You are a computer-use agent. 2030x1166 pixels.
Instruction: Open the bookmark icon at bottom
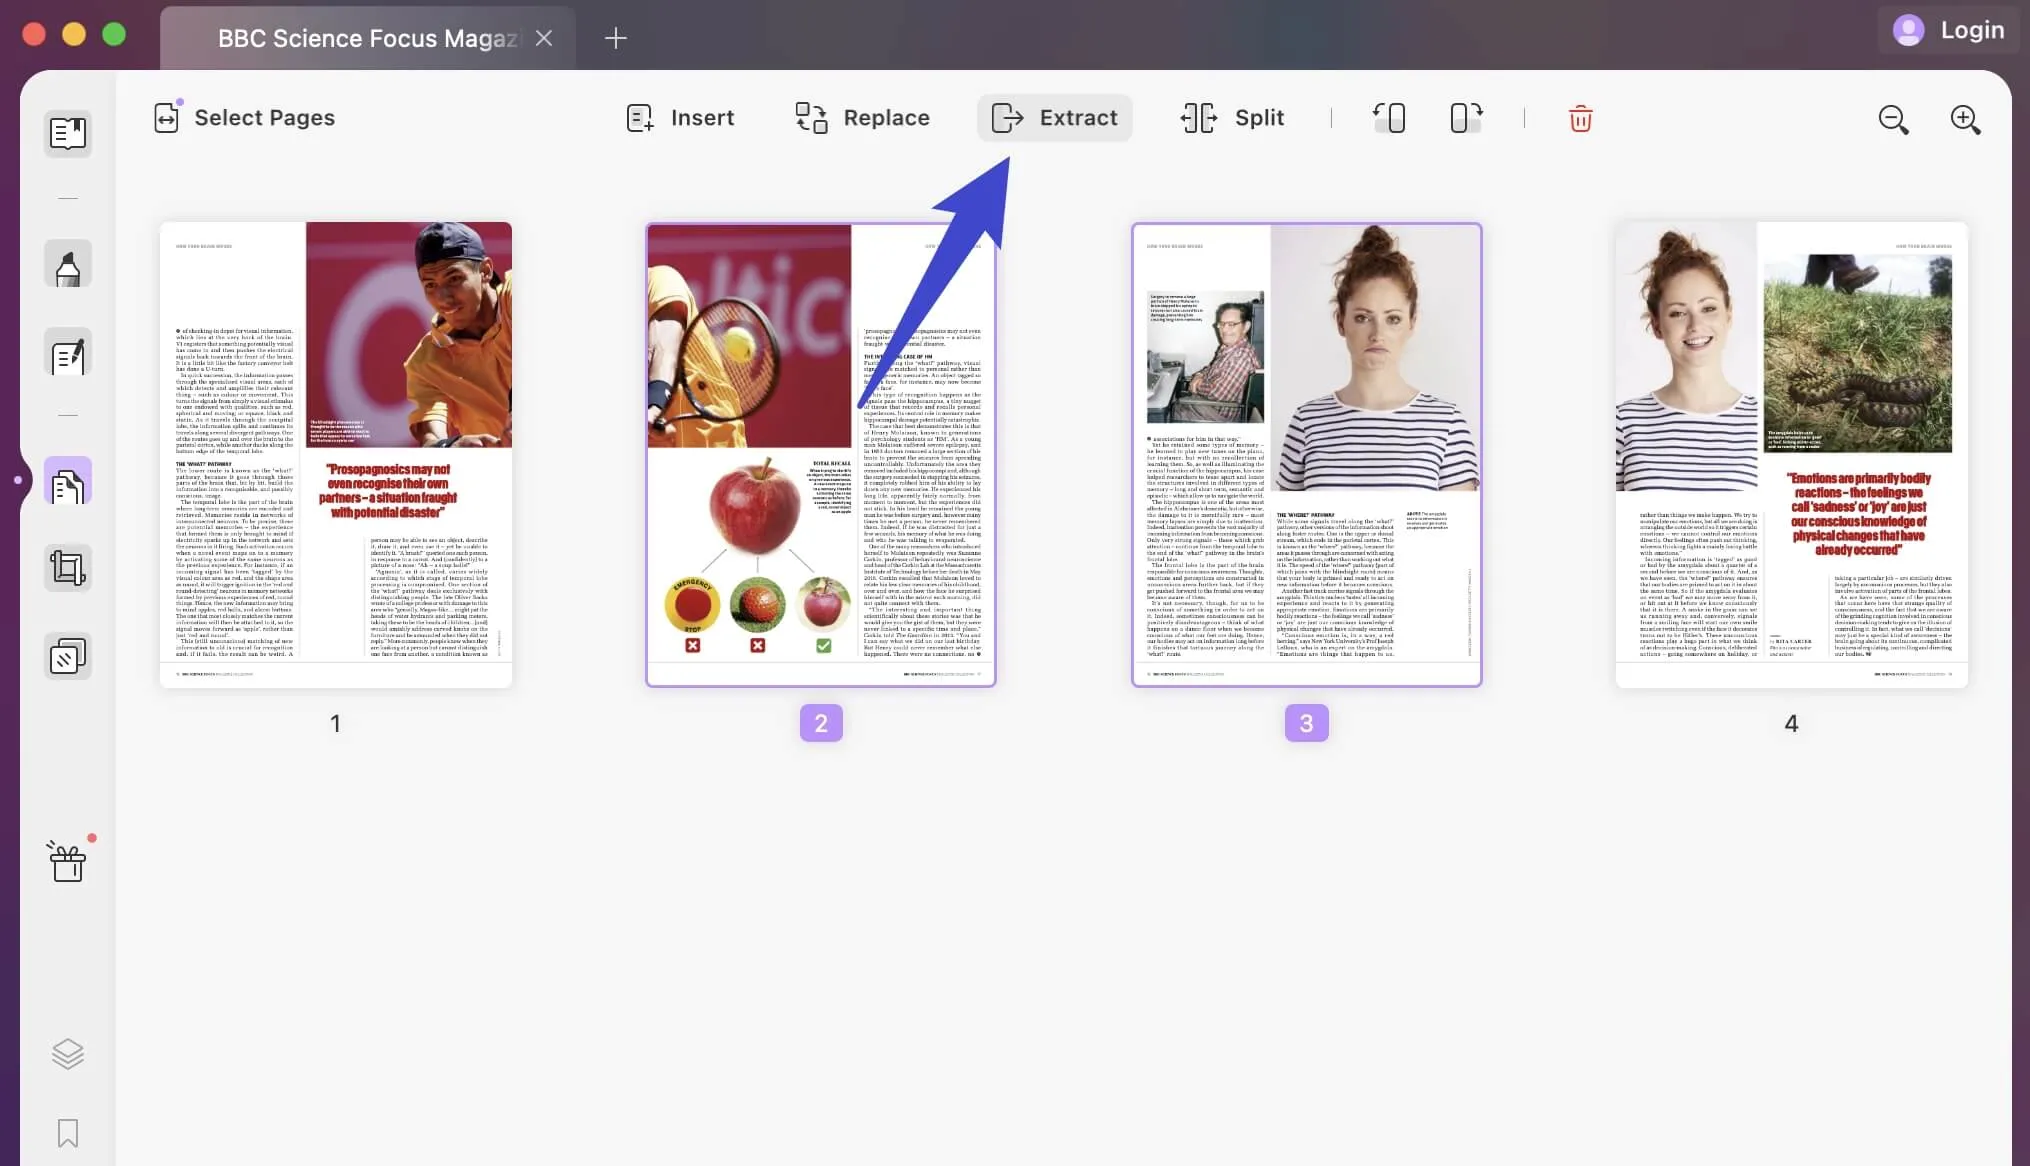click(68, 1133)
